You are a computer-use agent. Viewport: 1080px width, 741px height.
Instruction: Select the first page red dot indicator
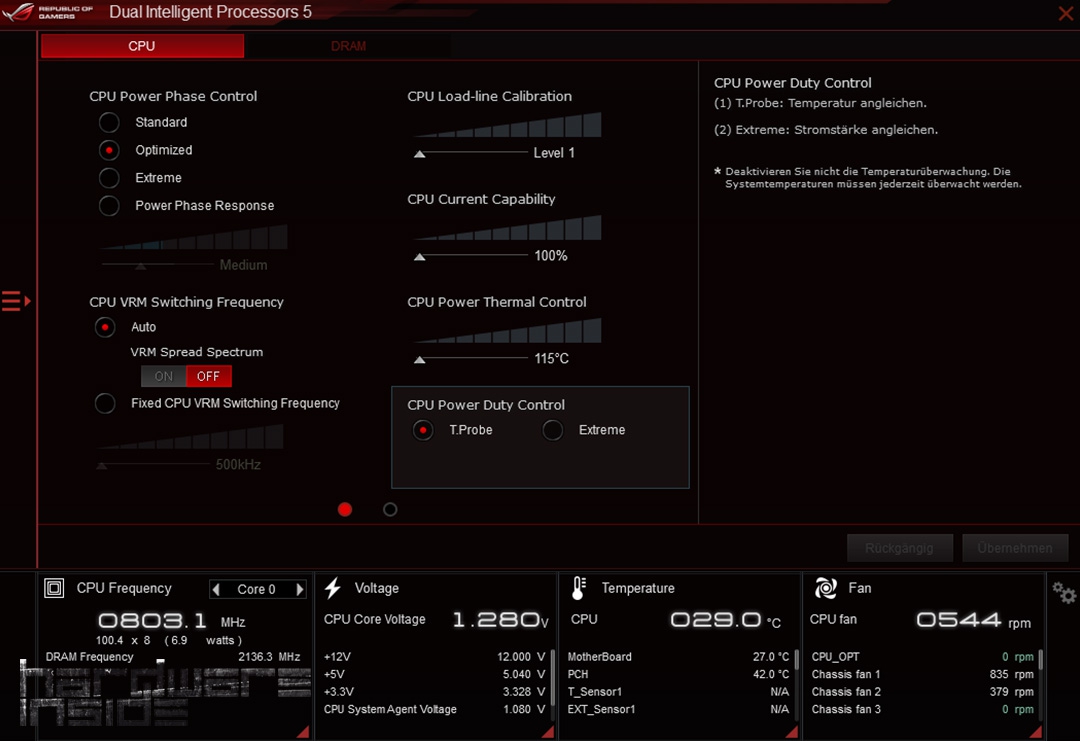point(345,510)
